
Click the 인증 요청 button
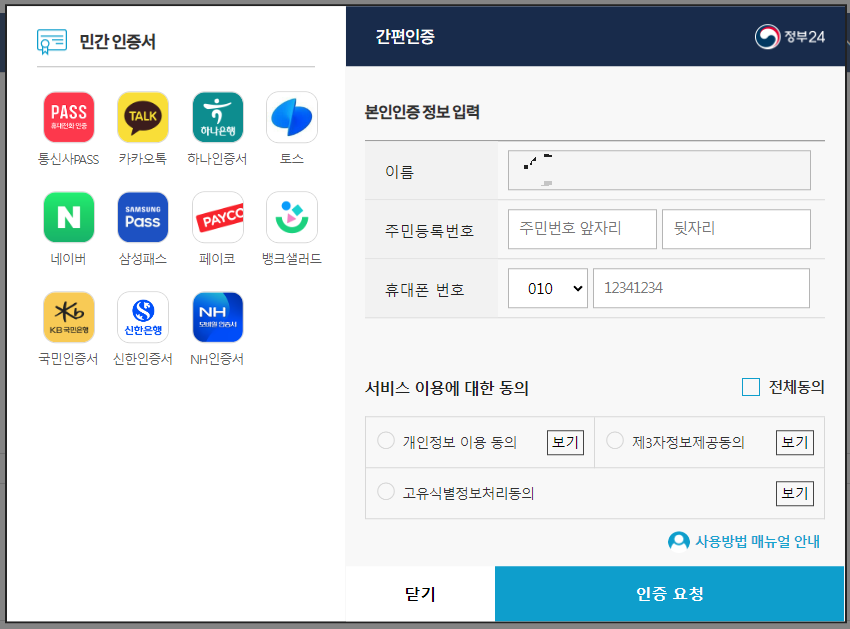[x=669, y=594]
